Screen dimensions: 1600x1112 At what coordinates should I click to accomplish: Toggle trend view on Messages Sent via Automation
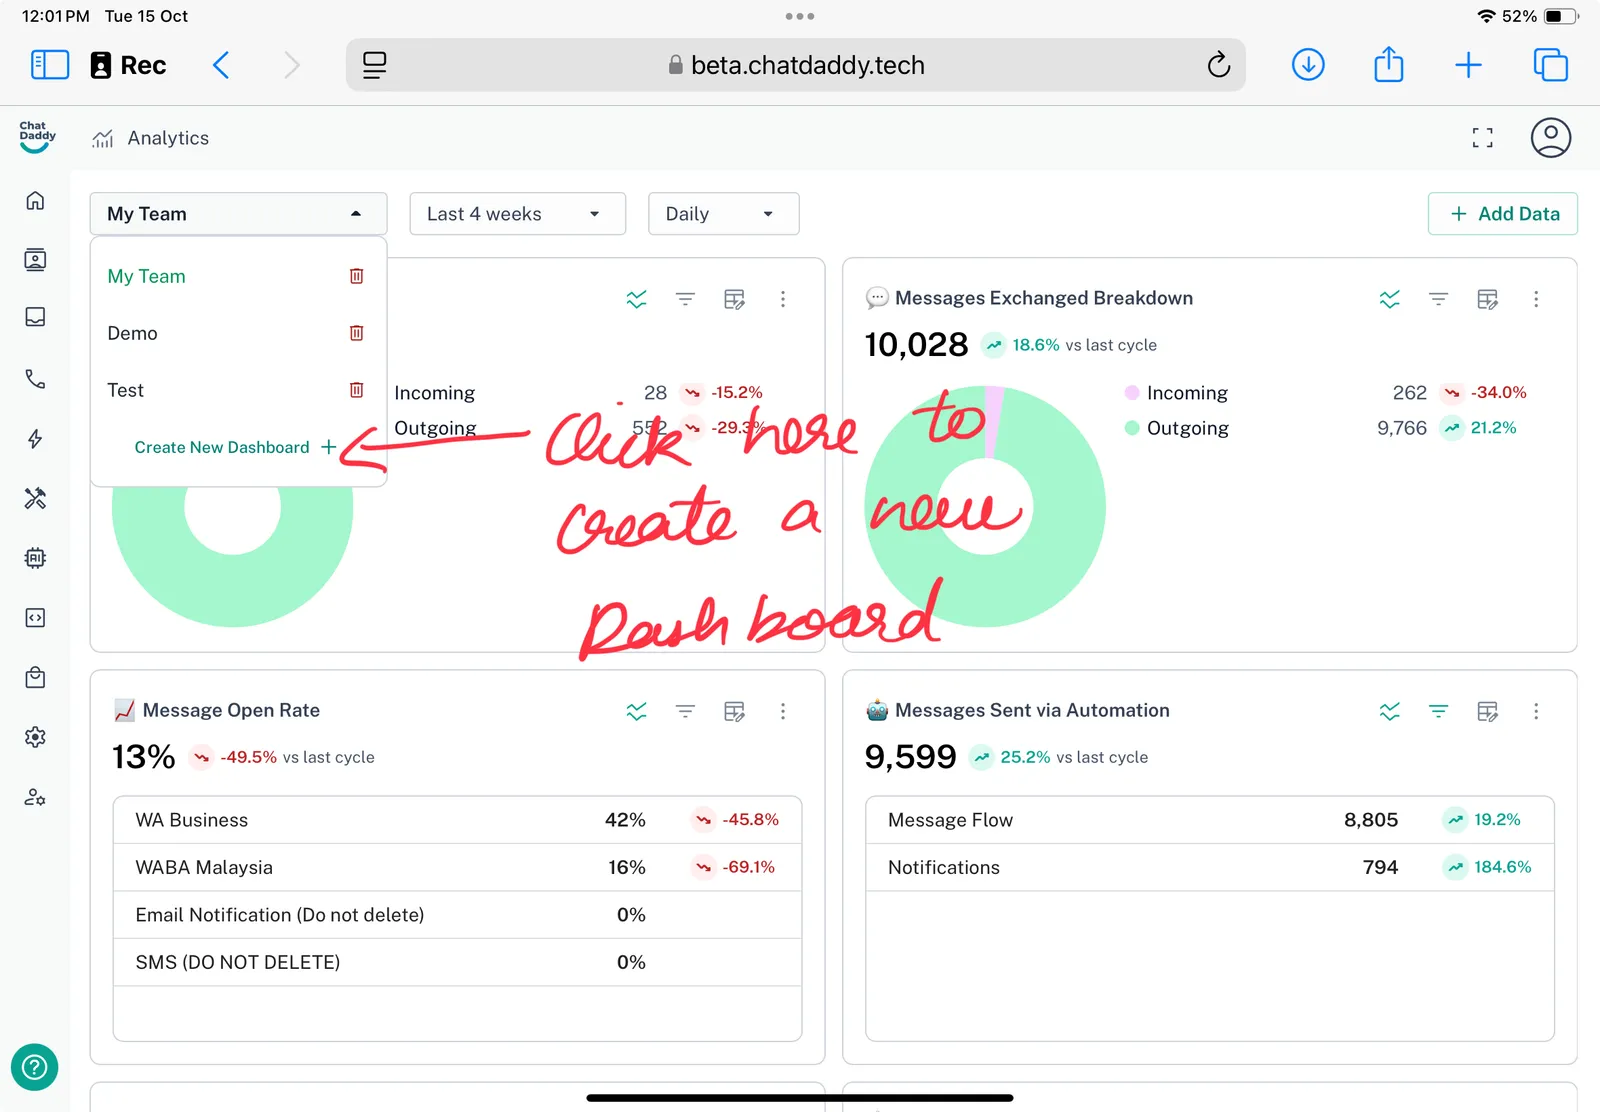[1389, 711]
